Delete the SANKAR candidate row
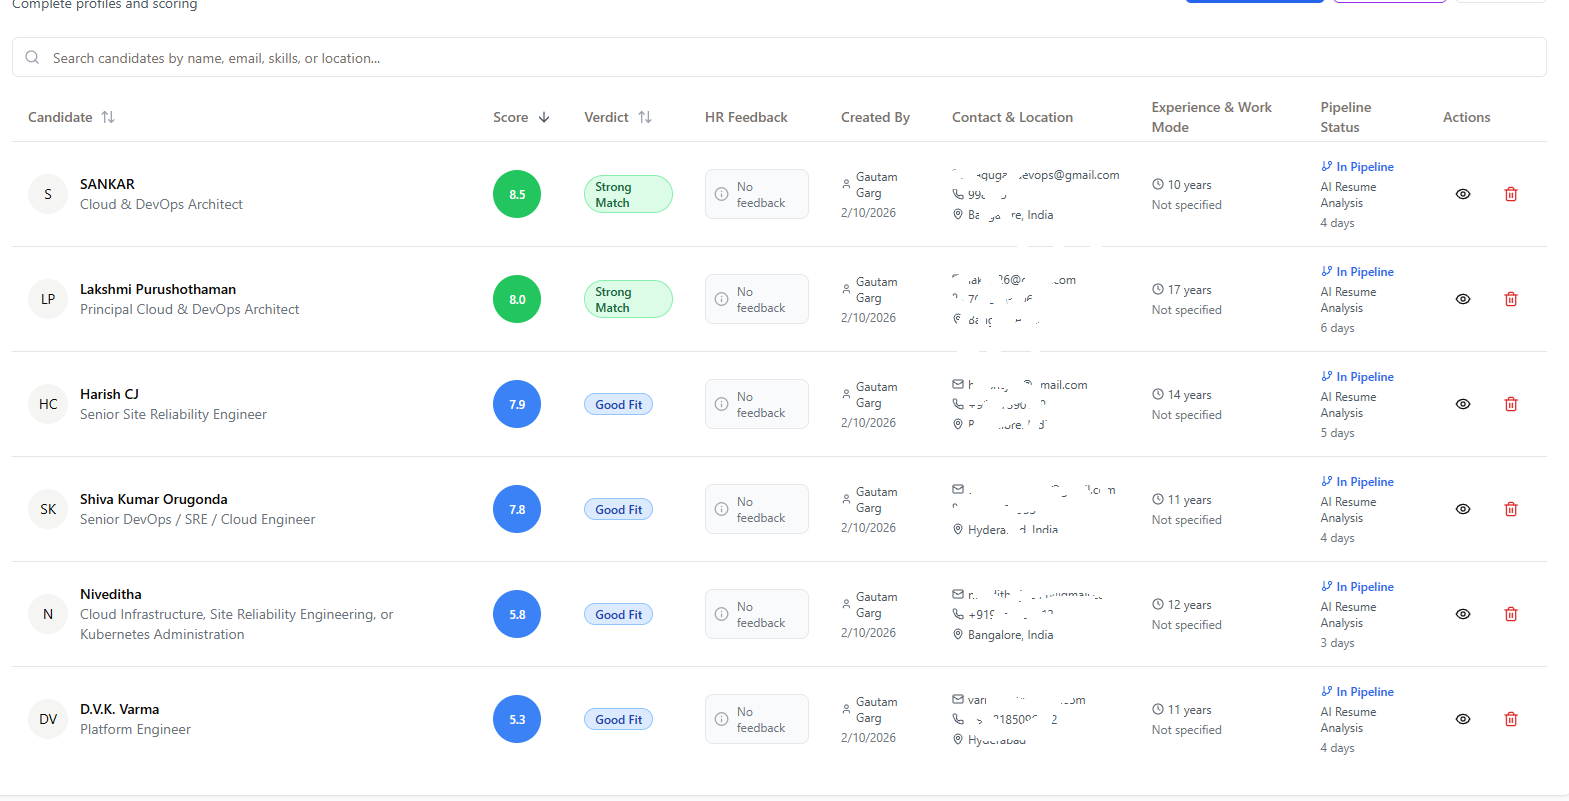 coord(1510,194)
